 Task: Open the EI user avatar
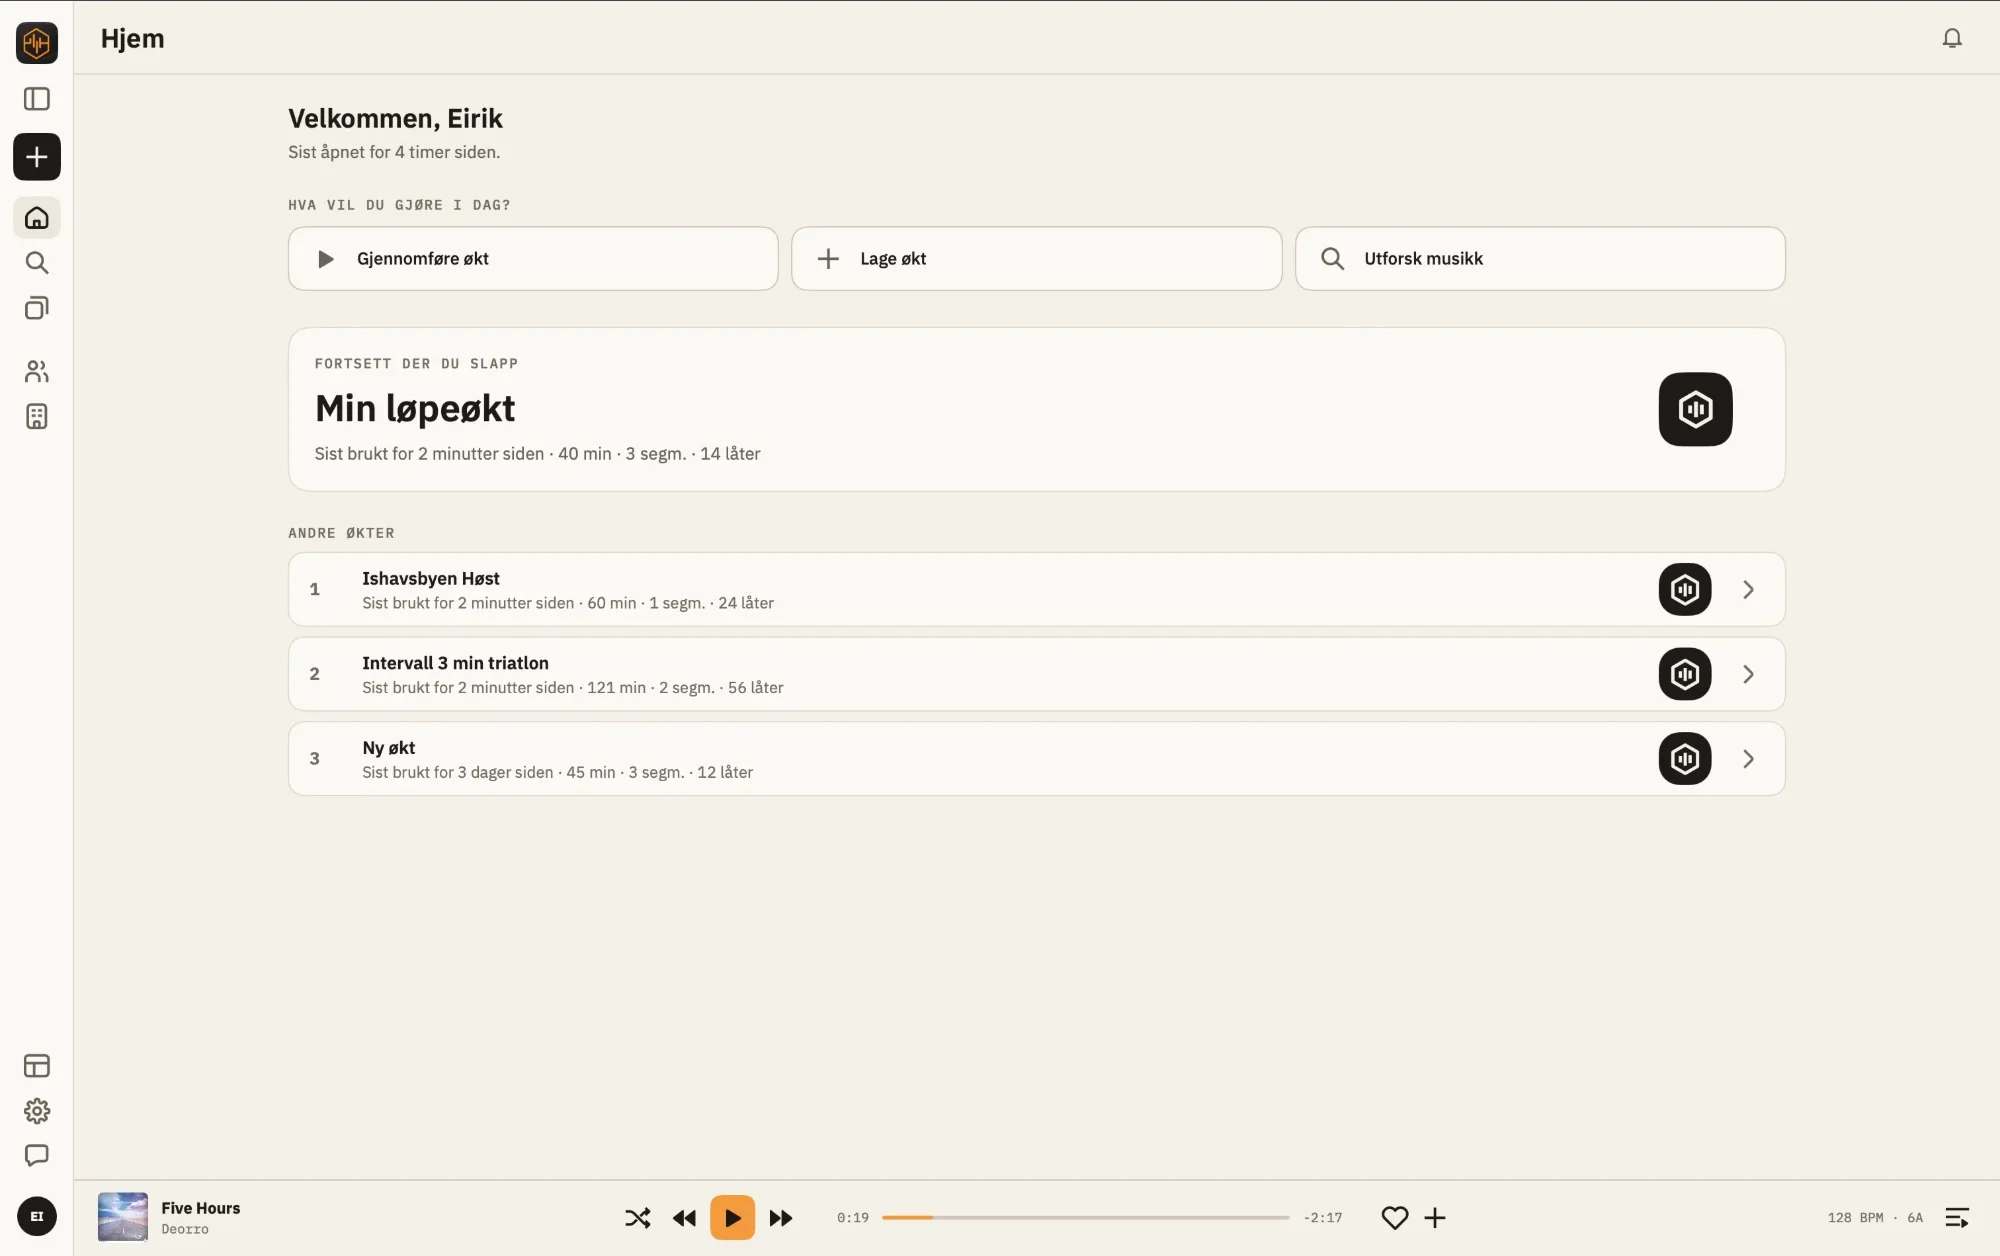pyautogui.click(x=37, y=1217)
